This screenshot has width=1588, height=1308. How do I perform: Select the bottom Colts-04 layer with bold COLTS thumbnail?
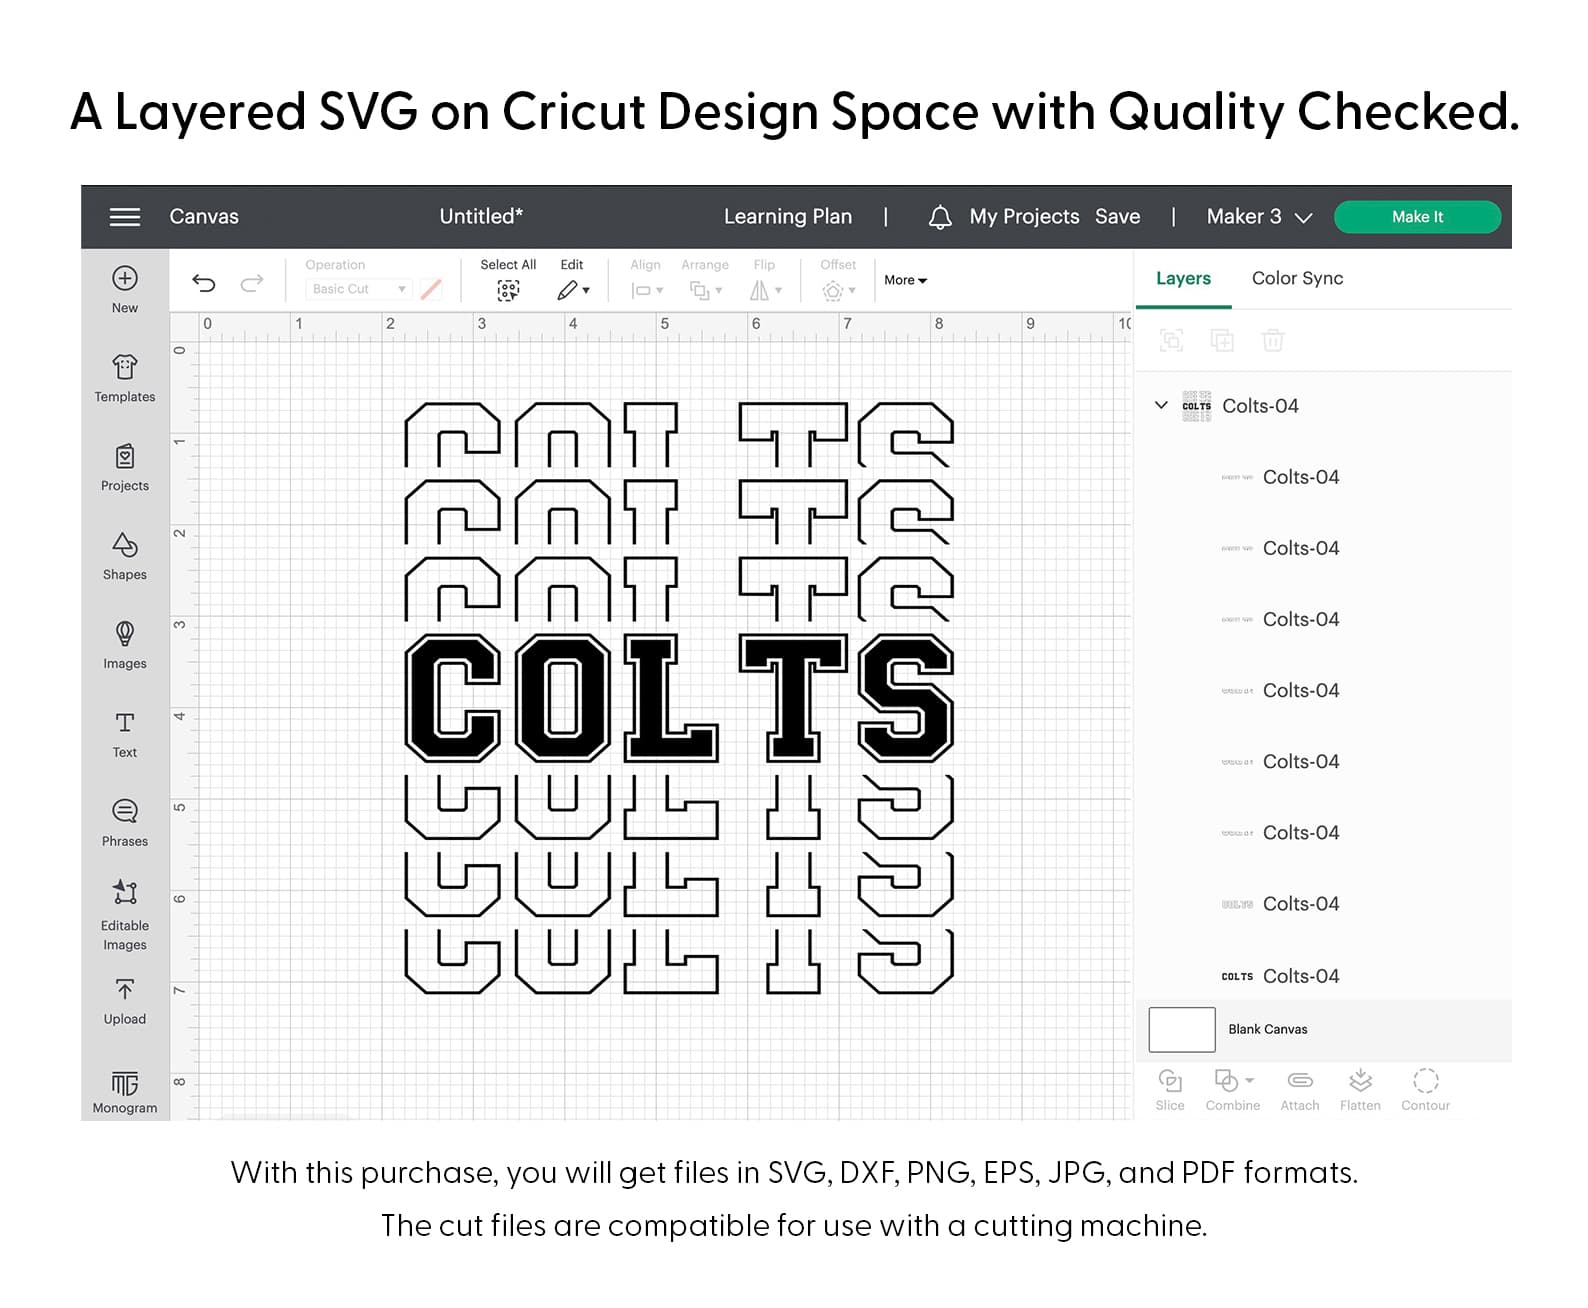[1323, 976]
